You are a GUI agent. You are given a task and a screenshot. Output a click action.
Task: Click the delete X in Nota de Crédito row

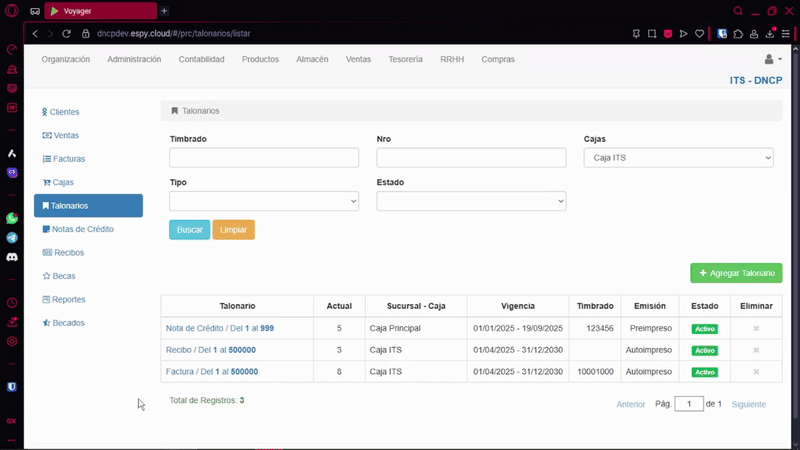tap(756, 328)
